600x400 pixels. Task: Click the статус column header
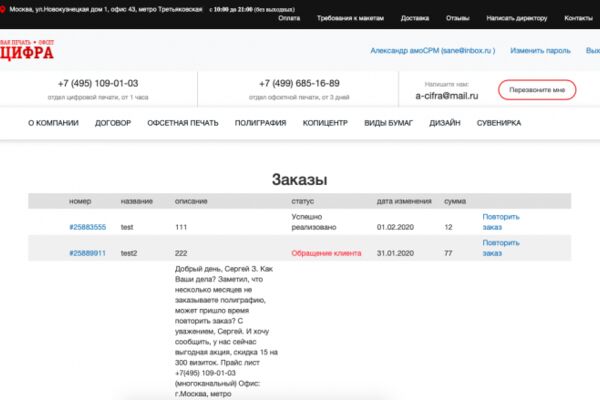tap(302, 201)
